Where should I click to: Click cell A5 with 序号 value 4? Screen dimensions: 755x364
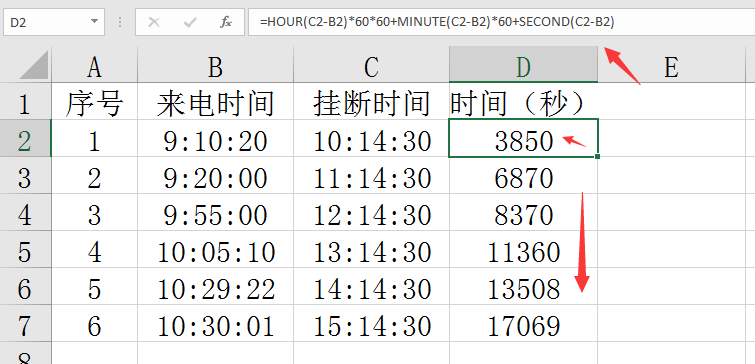(x=94, y=249)
